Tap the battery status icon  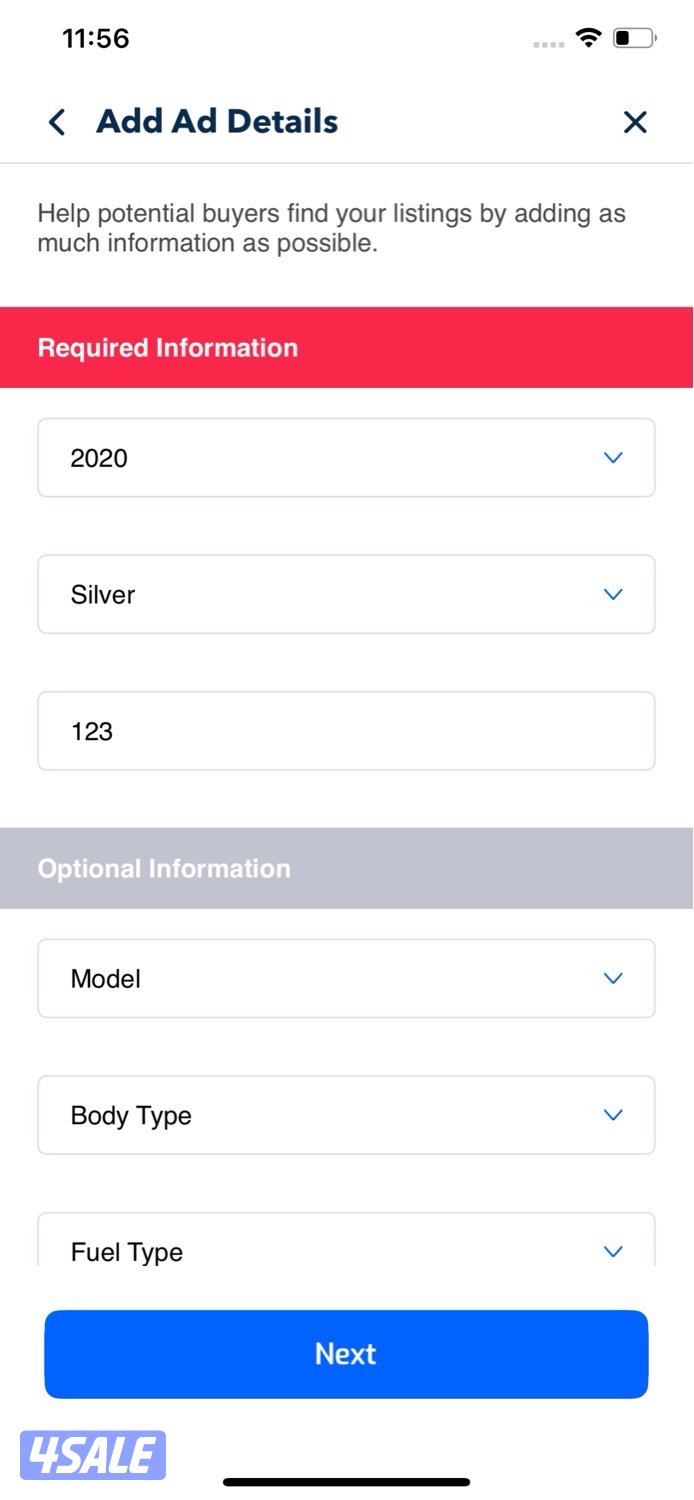[634, 38]
